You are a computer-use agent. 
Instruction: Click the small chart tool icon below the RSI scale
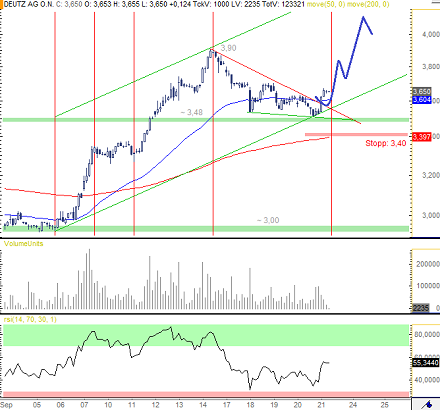[x=426, y=404]
